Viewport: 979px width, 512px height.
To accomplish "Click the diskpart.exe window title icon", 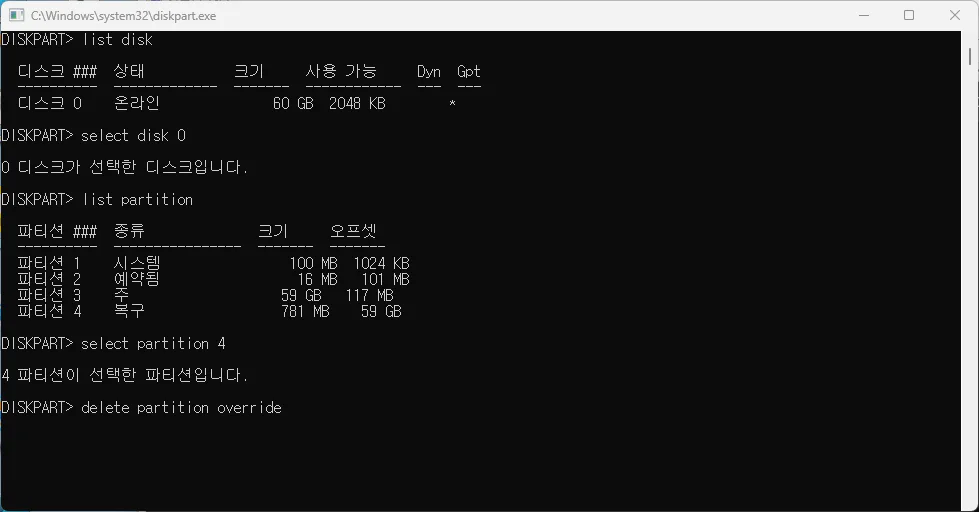I will [16, 15].
